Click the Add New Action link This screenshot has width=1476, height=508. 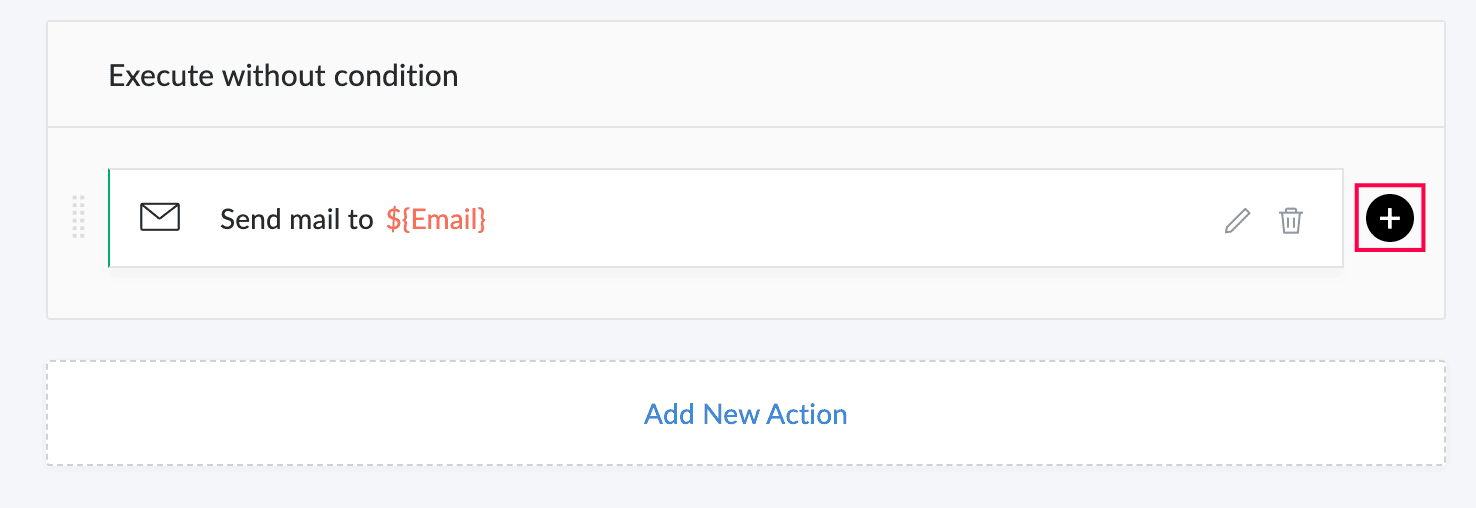[x=746, y=414]
